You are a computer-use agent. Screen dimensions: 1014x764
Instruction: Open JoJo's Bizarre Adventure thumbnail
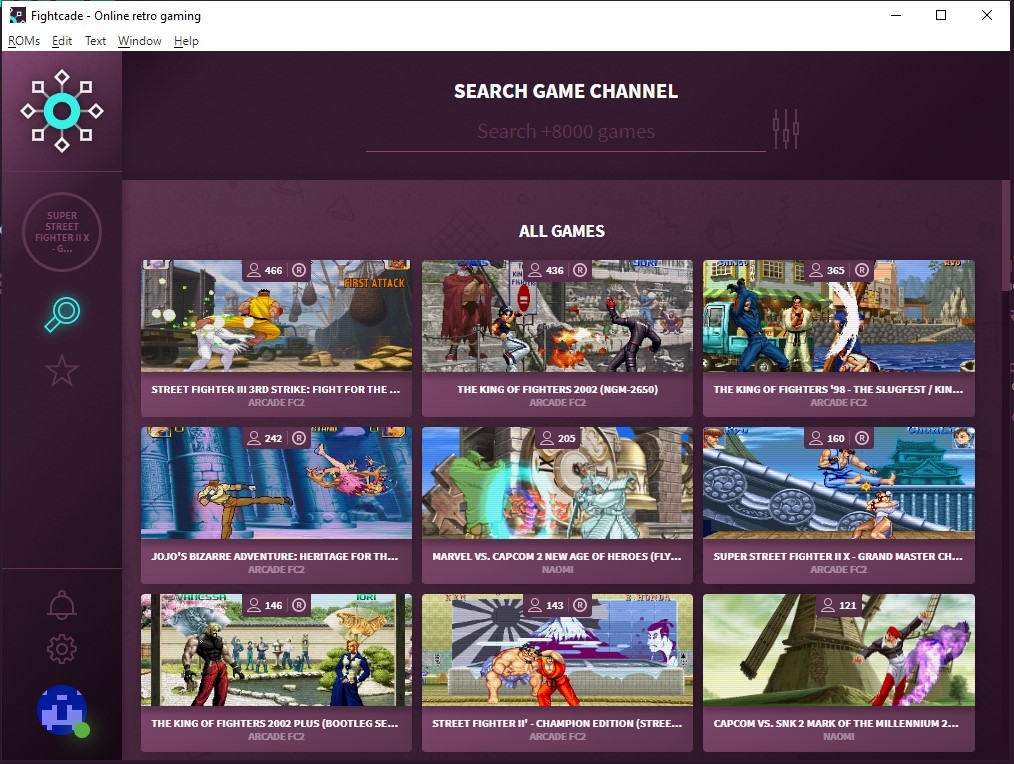pyautogui.click(x=276, y=483)
